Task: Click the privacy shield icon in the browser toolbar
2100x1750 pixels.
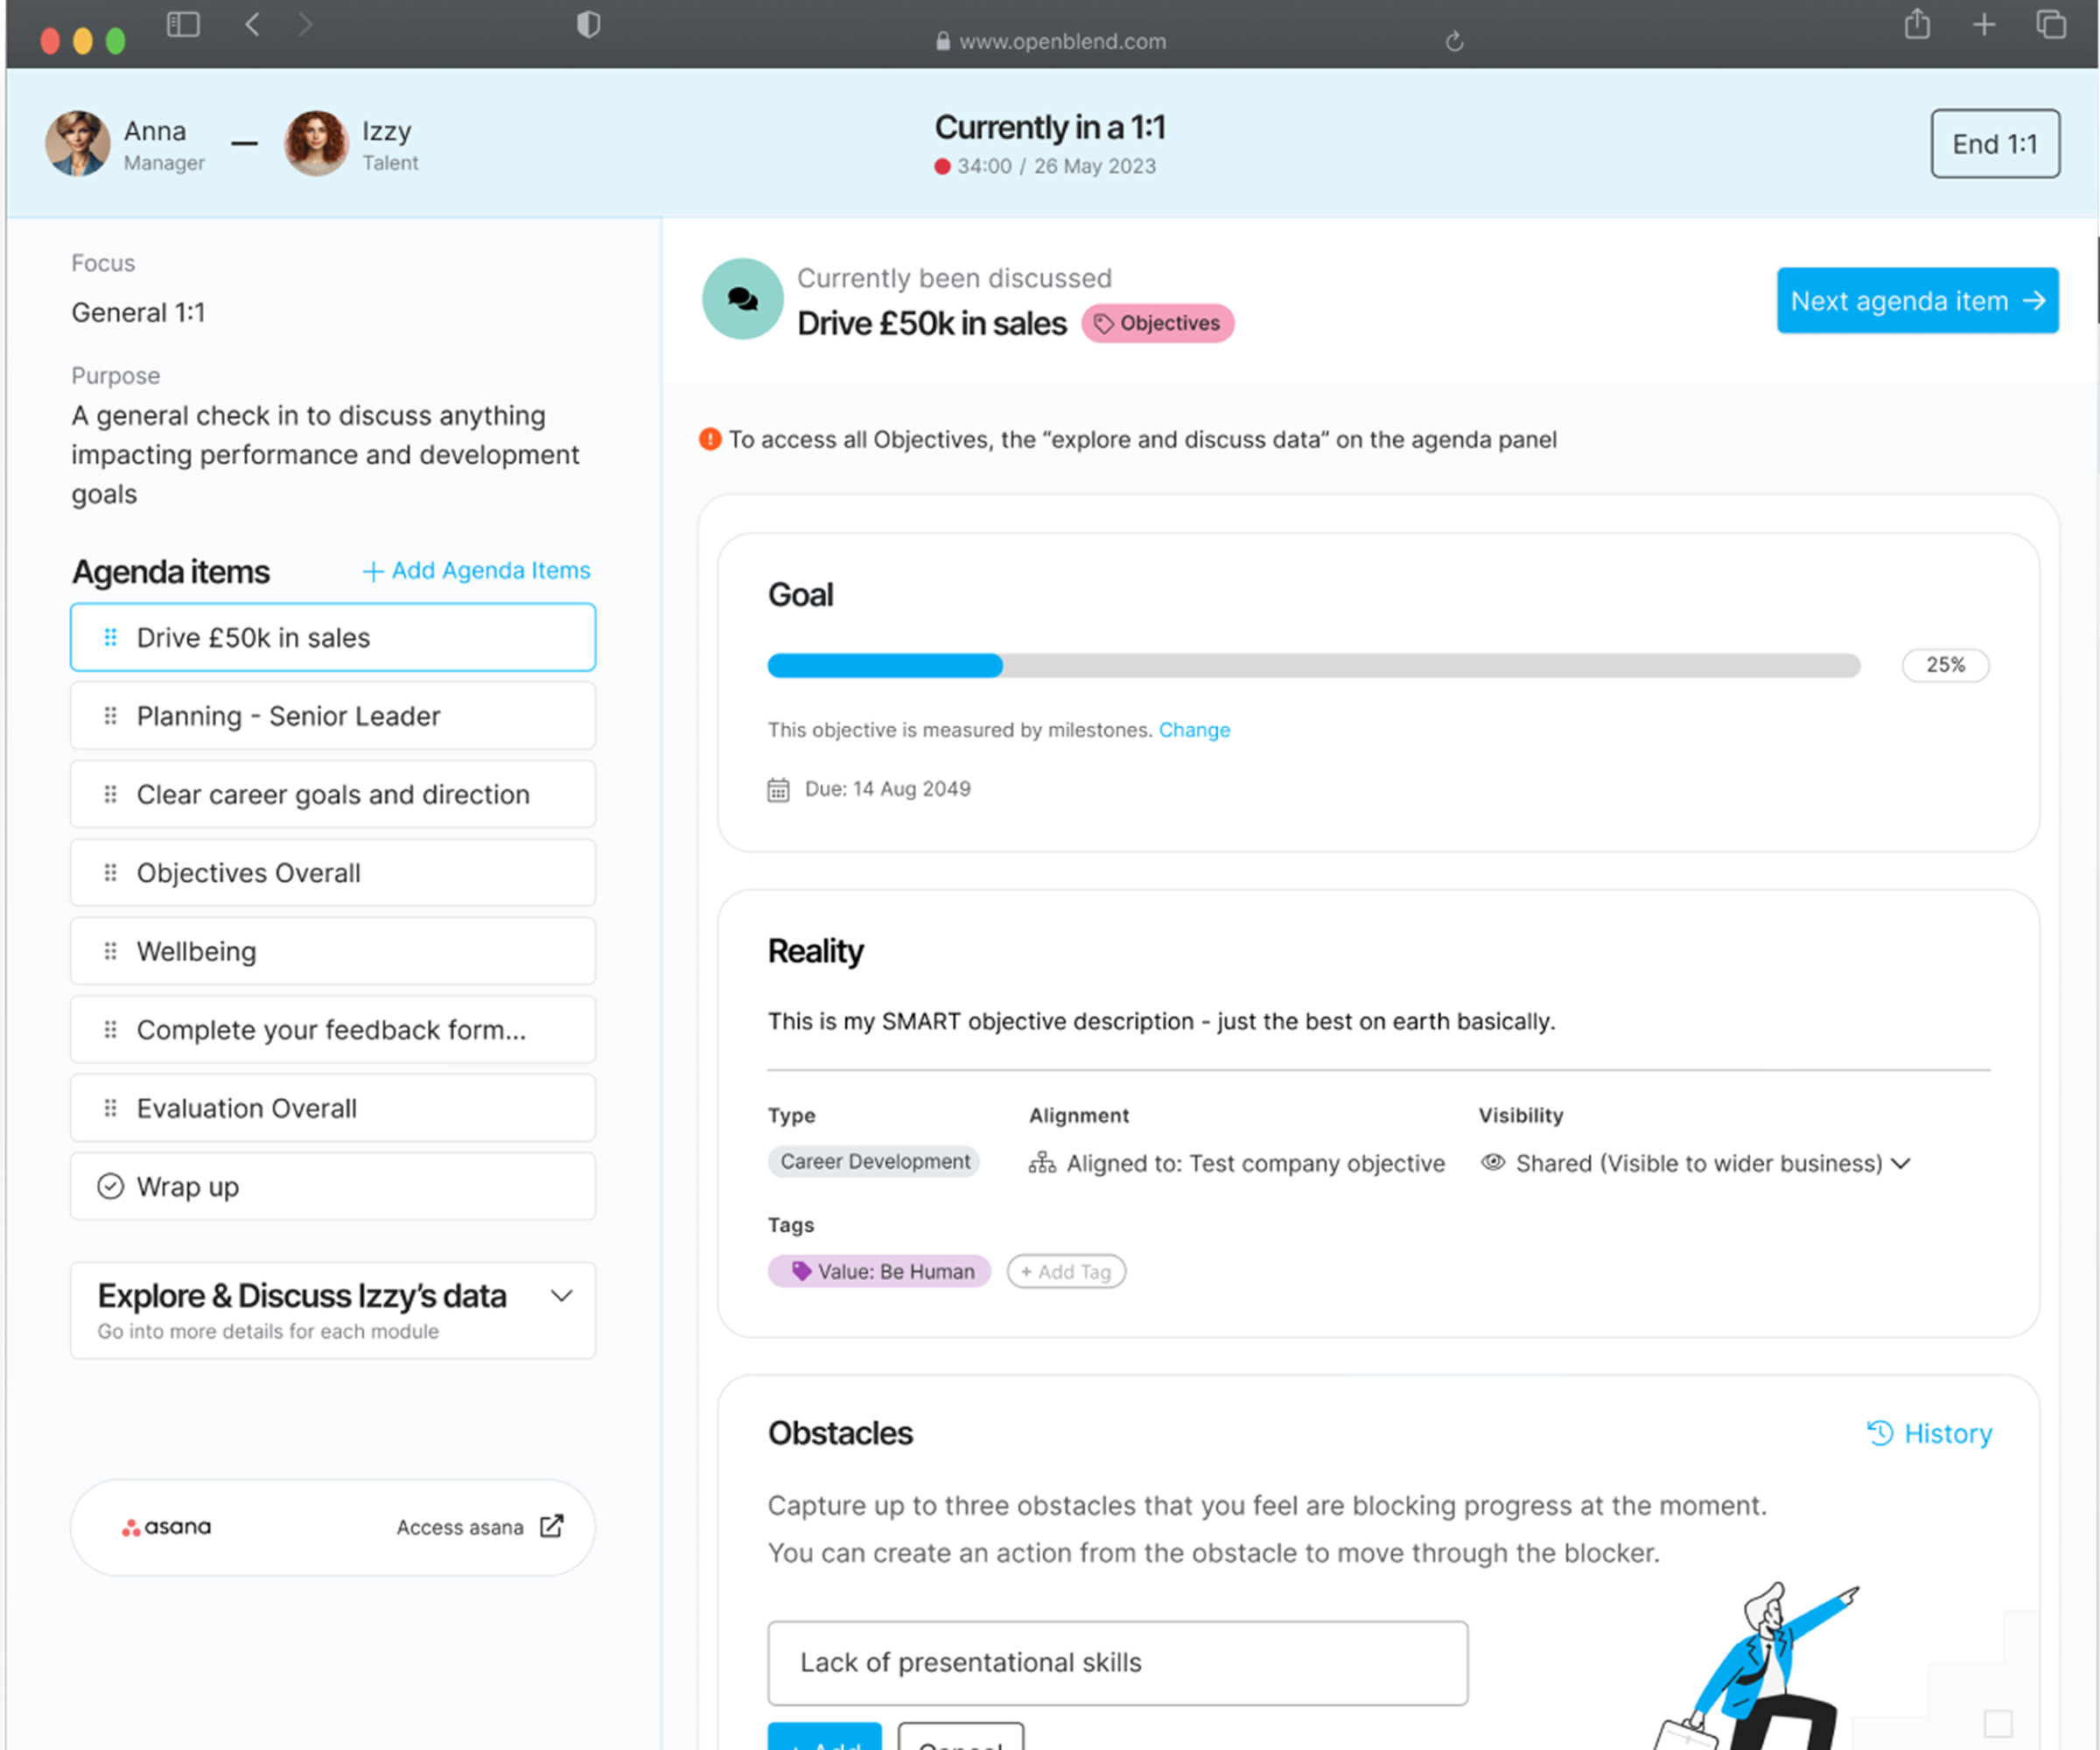Action: pyautogui.click(x=589, y=23)
